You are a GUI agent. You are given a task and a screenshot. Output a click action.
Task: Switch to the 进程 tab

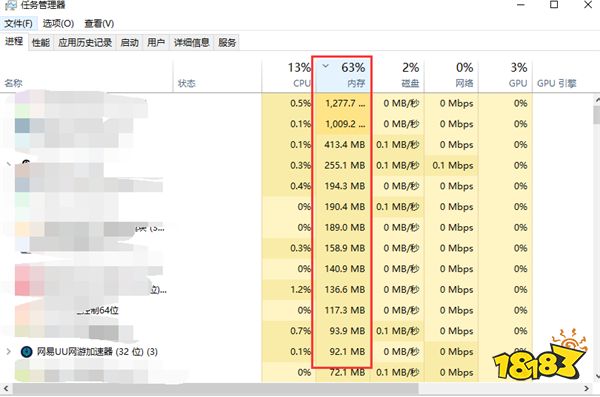(14, 41)
